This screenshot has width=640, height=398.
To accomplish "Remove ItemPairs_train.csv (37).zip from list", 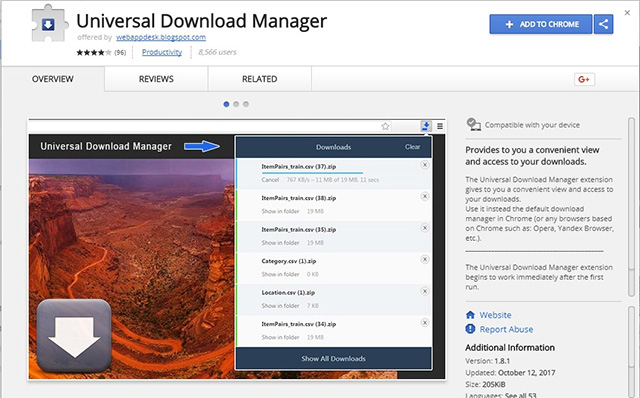I will 425,165.
